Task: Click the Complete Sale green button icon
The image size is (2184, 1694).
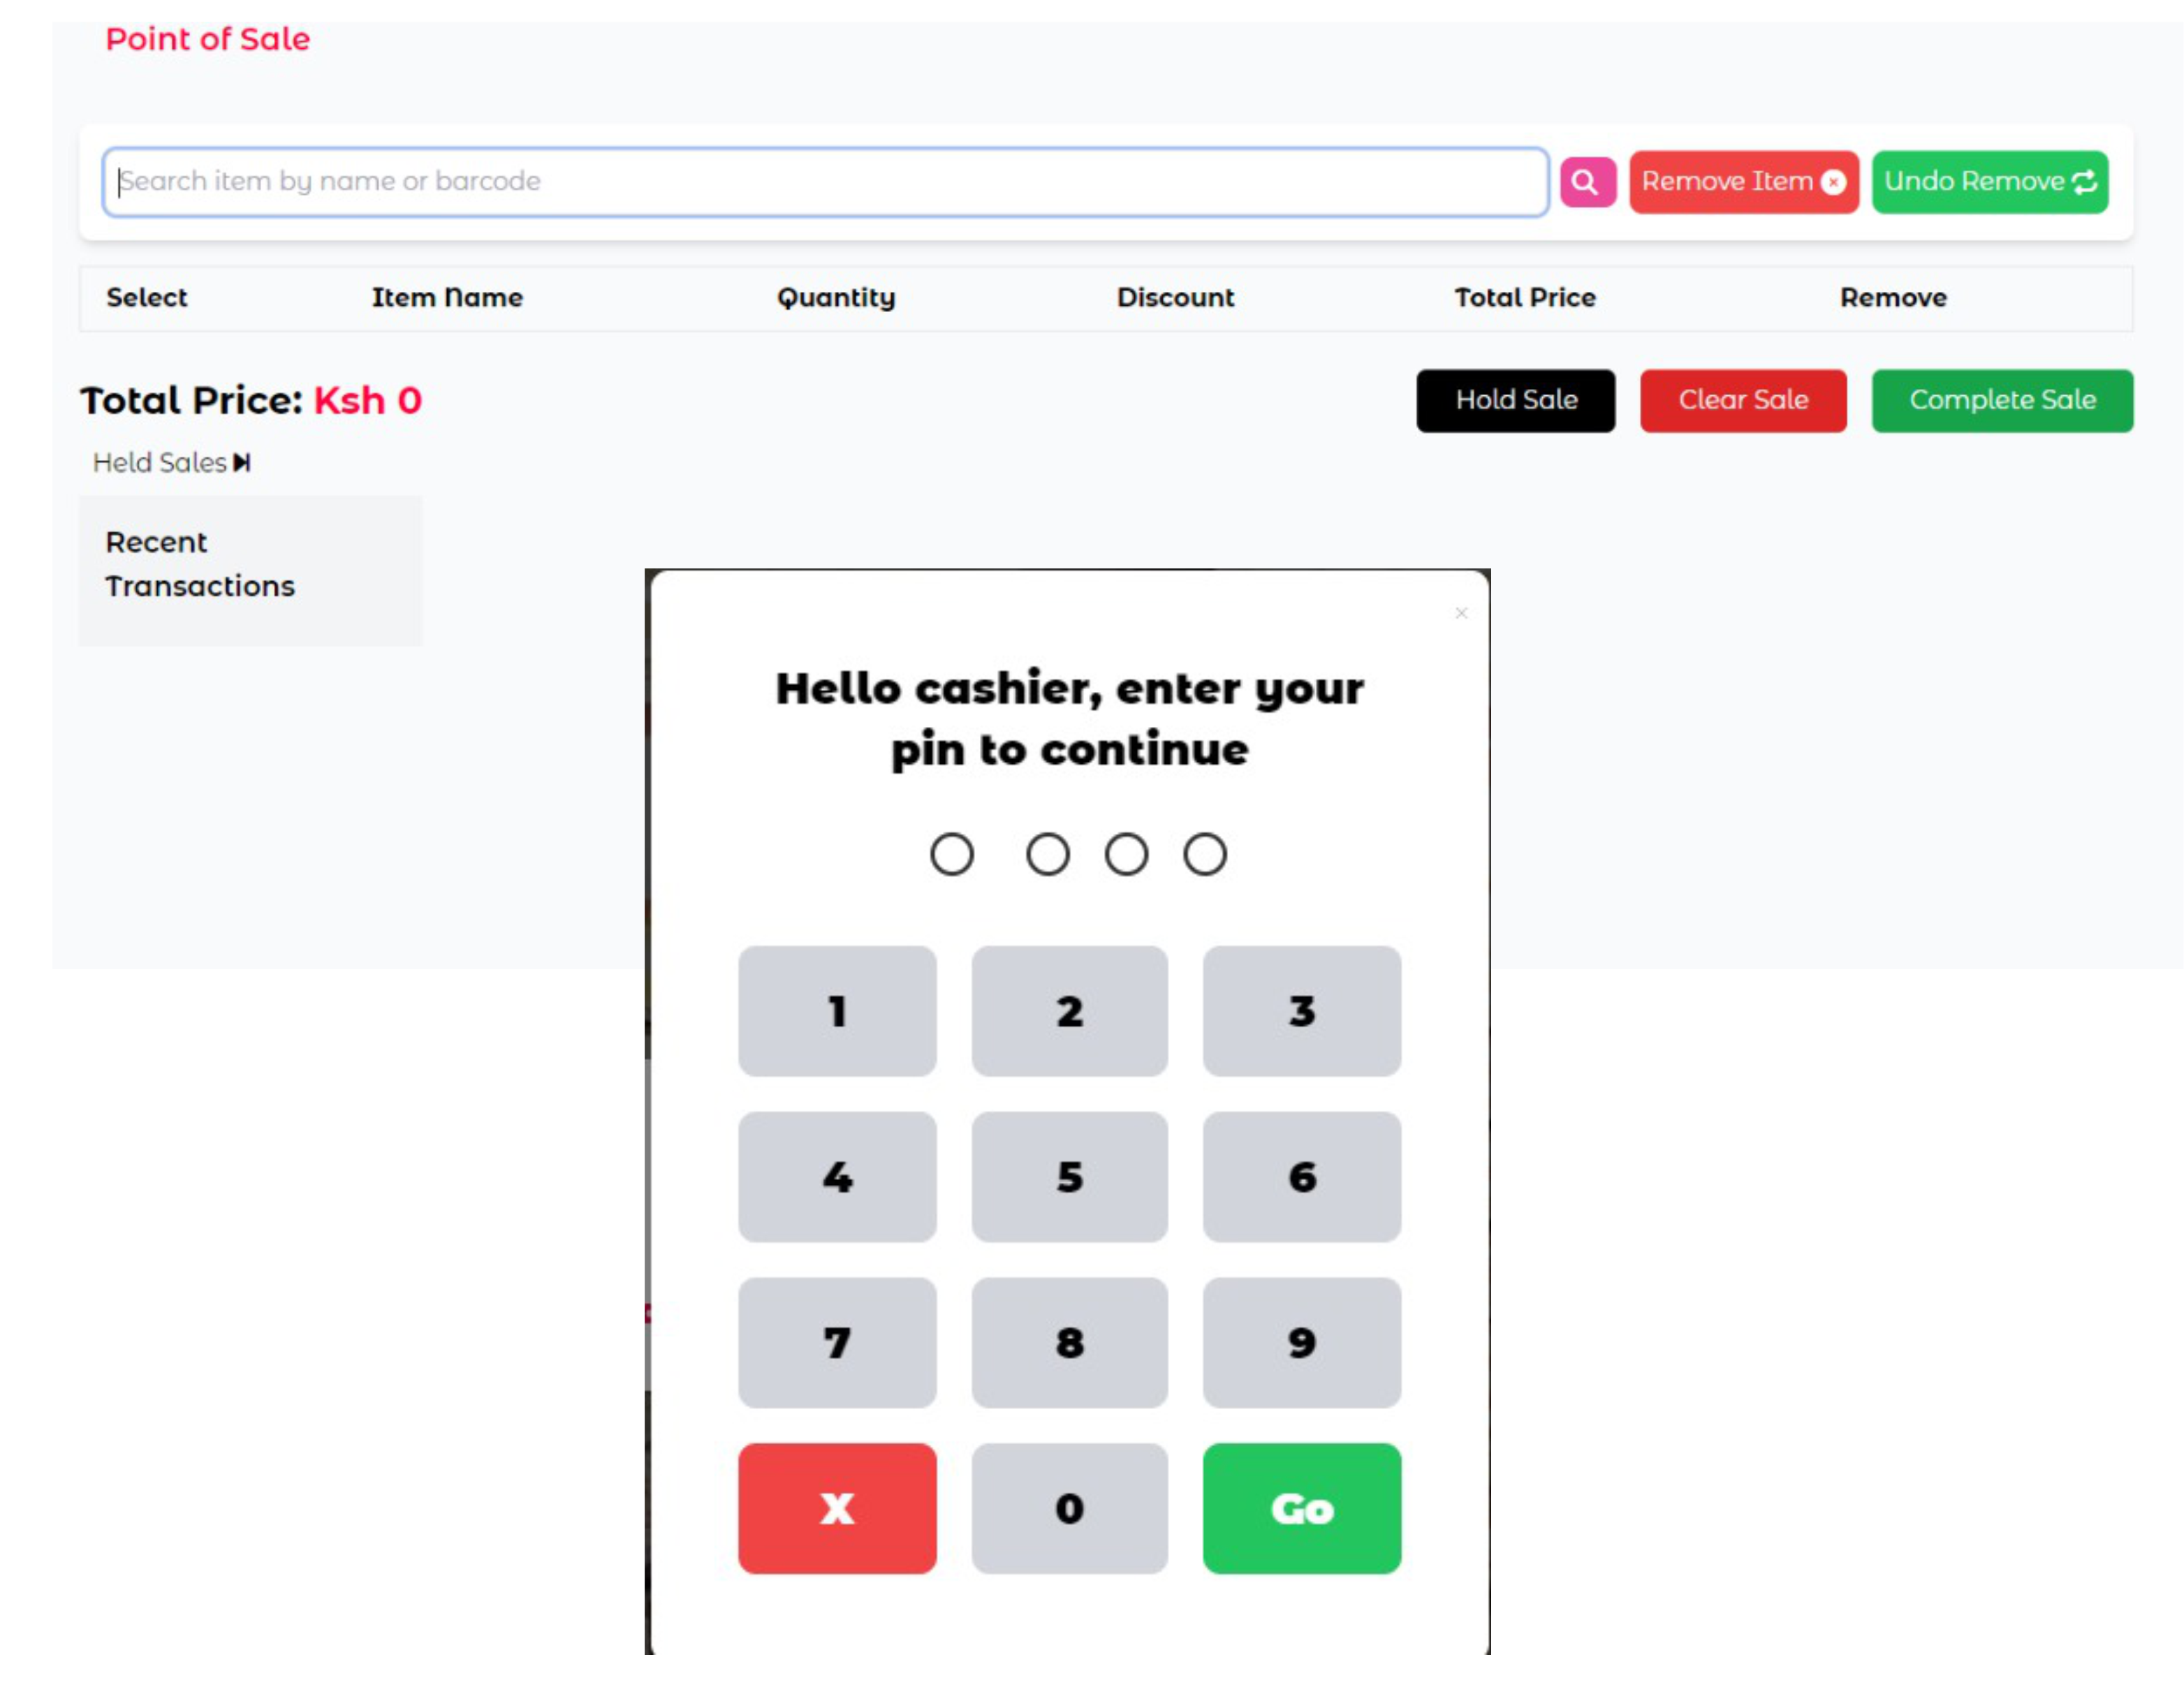Action: [x=2000, y=399]
